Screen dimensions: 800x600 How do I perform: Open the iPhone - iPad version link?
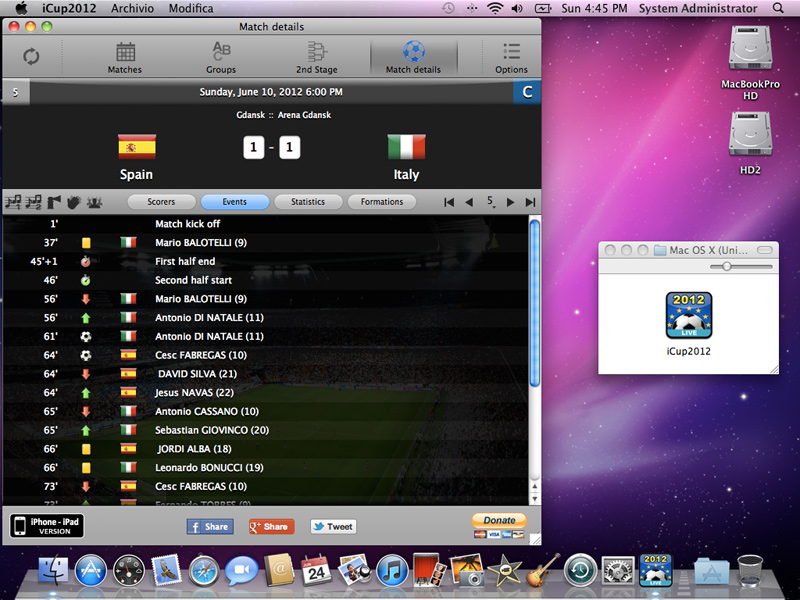(x=47, y=526)
